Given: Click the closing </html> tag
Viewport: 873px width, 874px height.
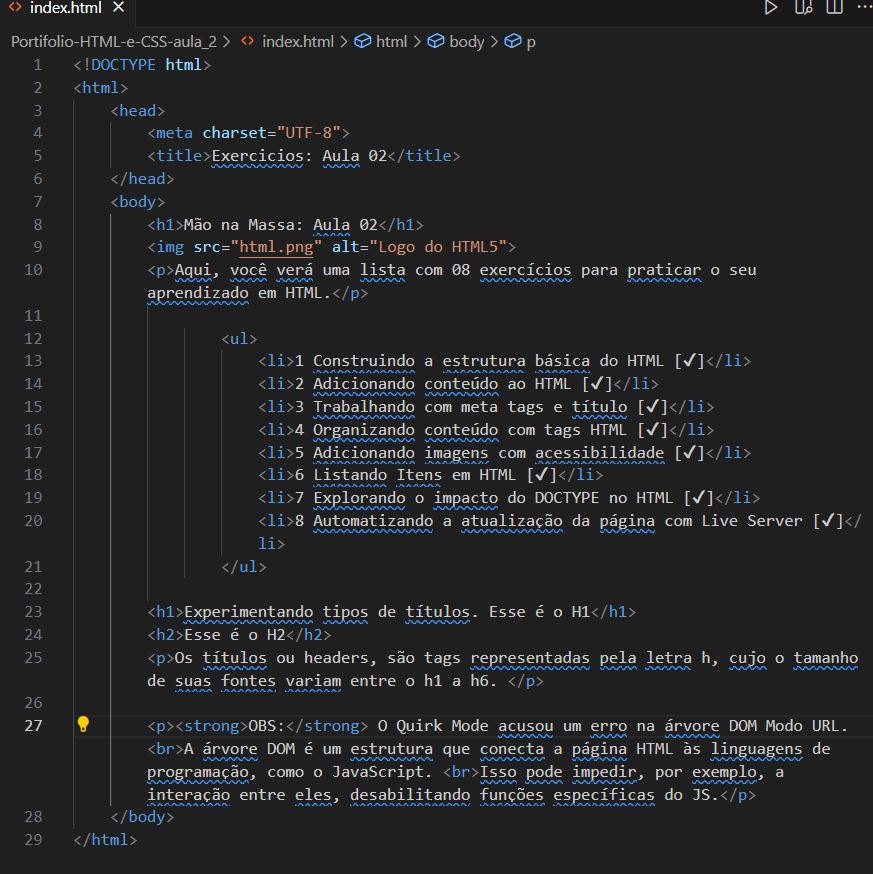Looking at the screenshot, I should tap(105, 840).
